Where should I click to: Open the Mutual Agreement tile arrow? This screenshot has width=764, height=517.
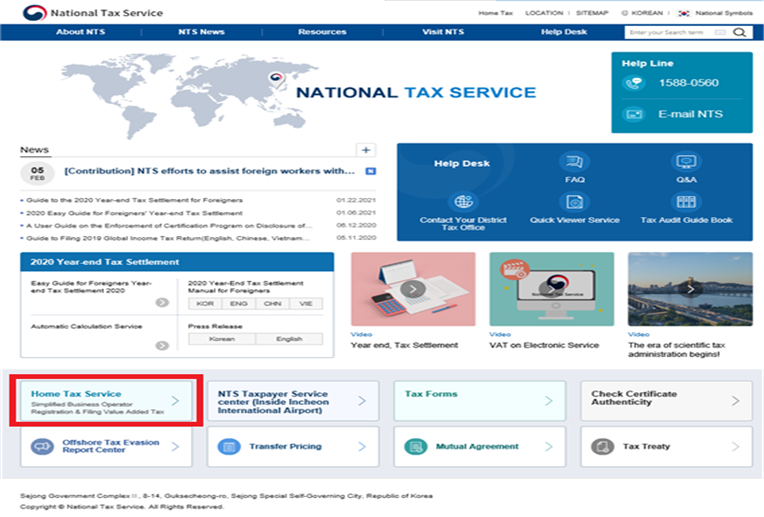[549, 446]
